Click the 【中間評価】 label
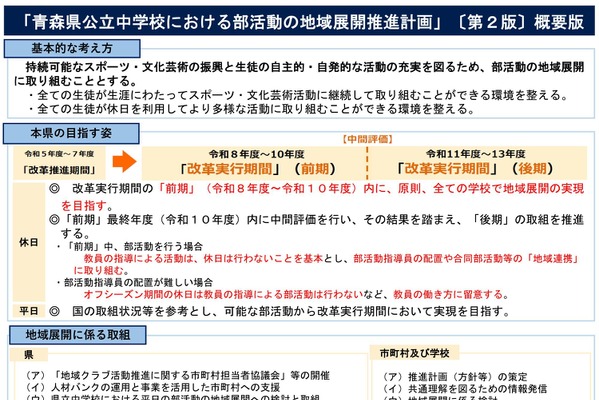Screen dimensions: 599x400 coord(367,139)
